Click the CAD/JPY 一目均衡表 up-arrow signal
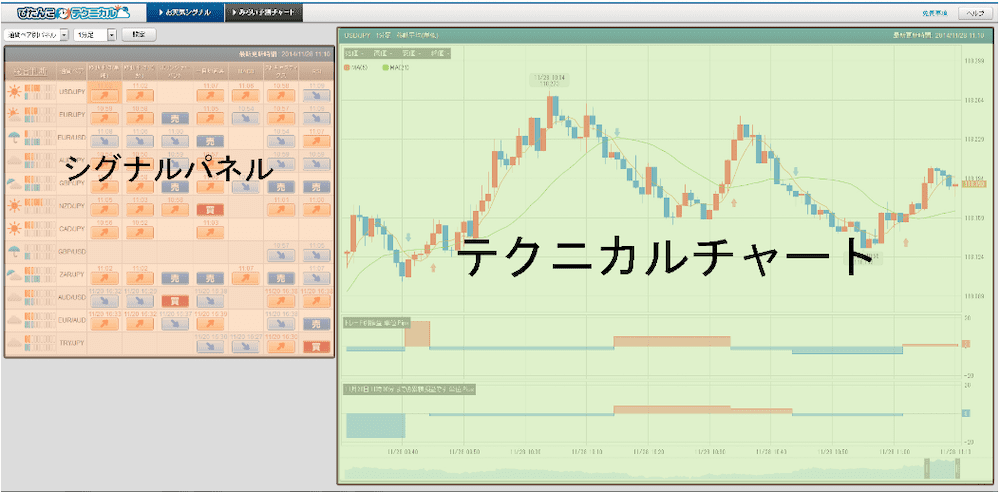1000x492 pixels. pos(210,232)
